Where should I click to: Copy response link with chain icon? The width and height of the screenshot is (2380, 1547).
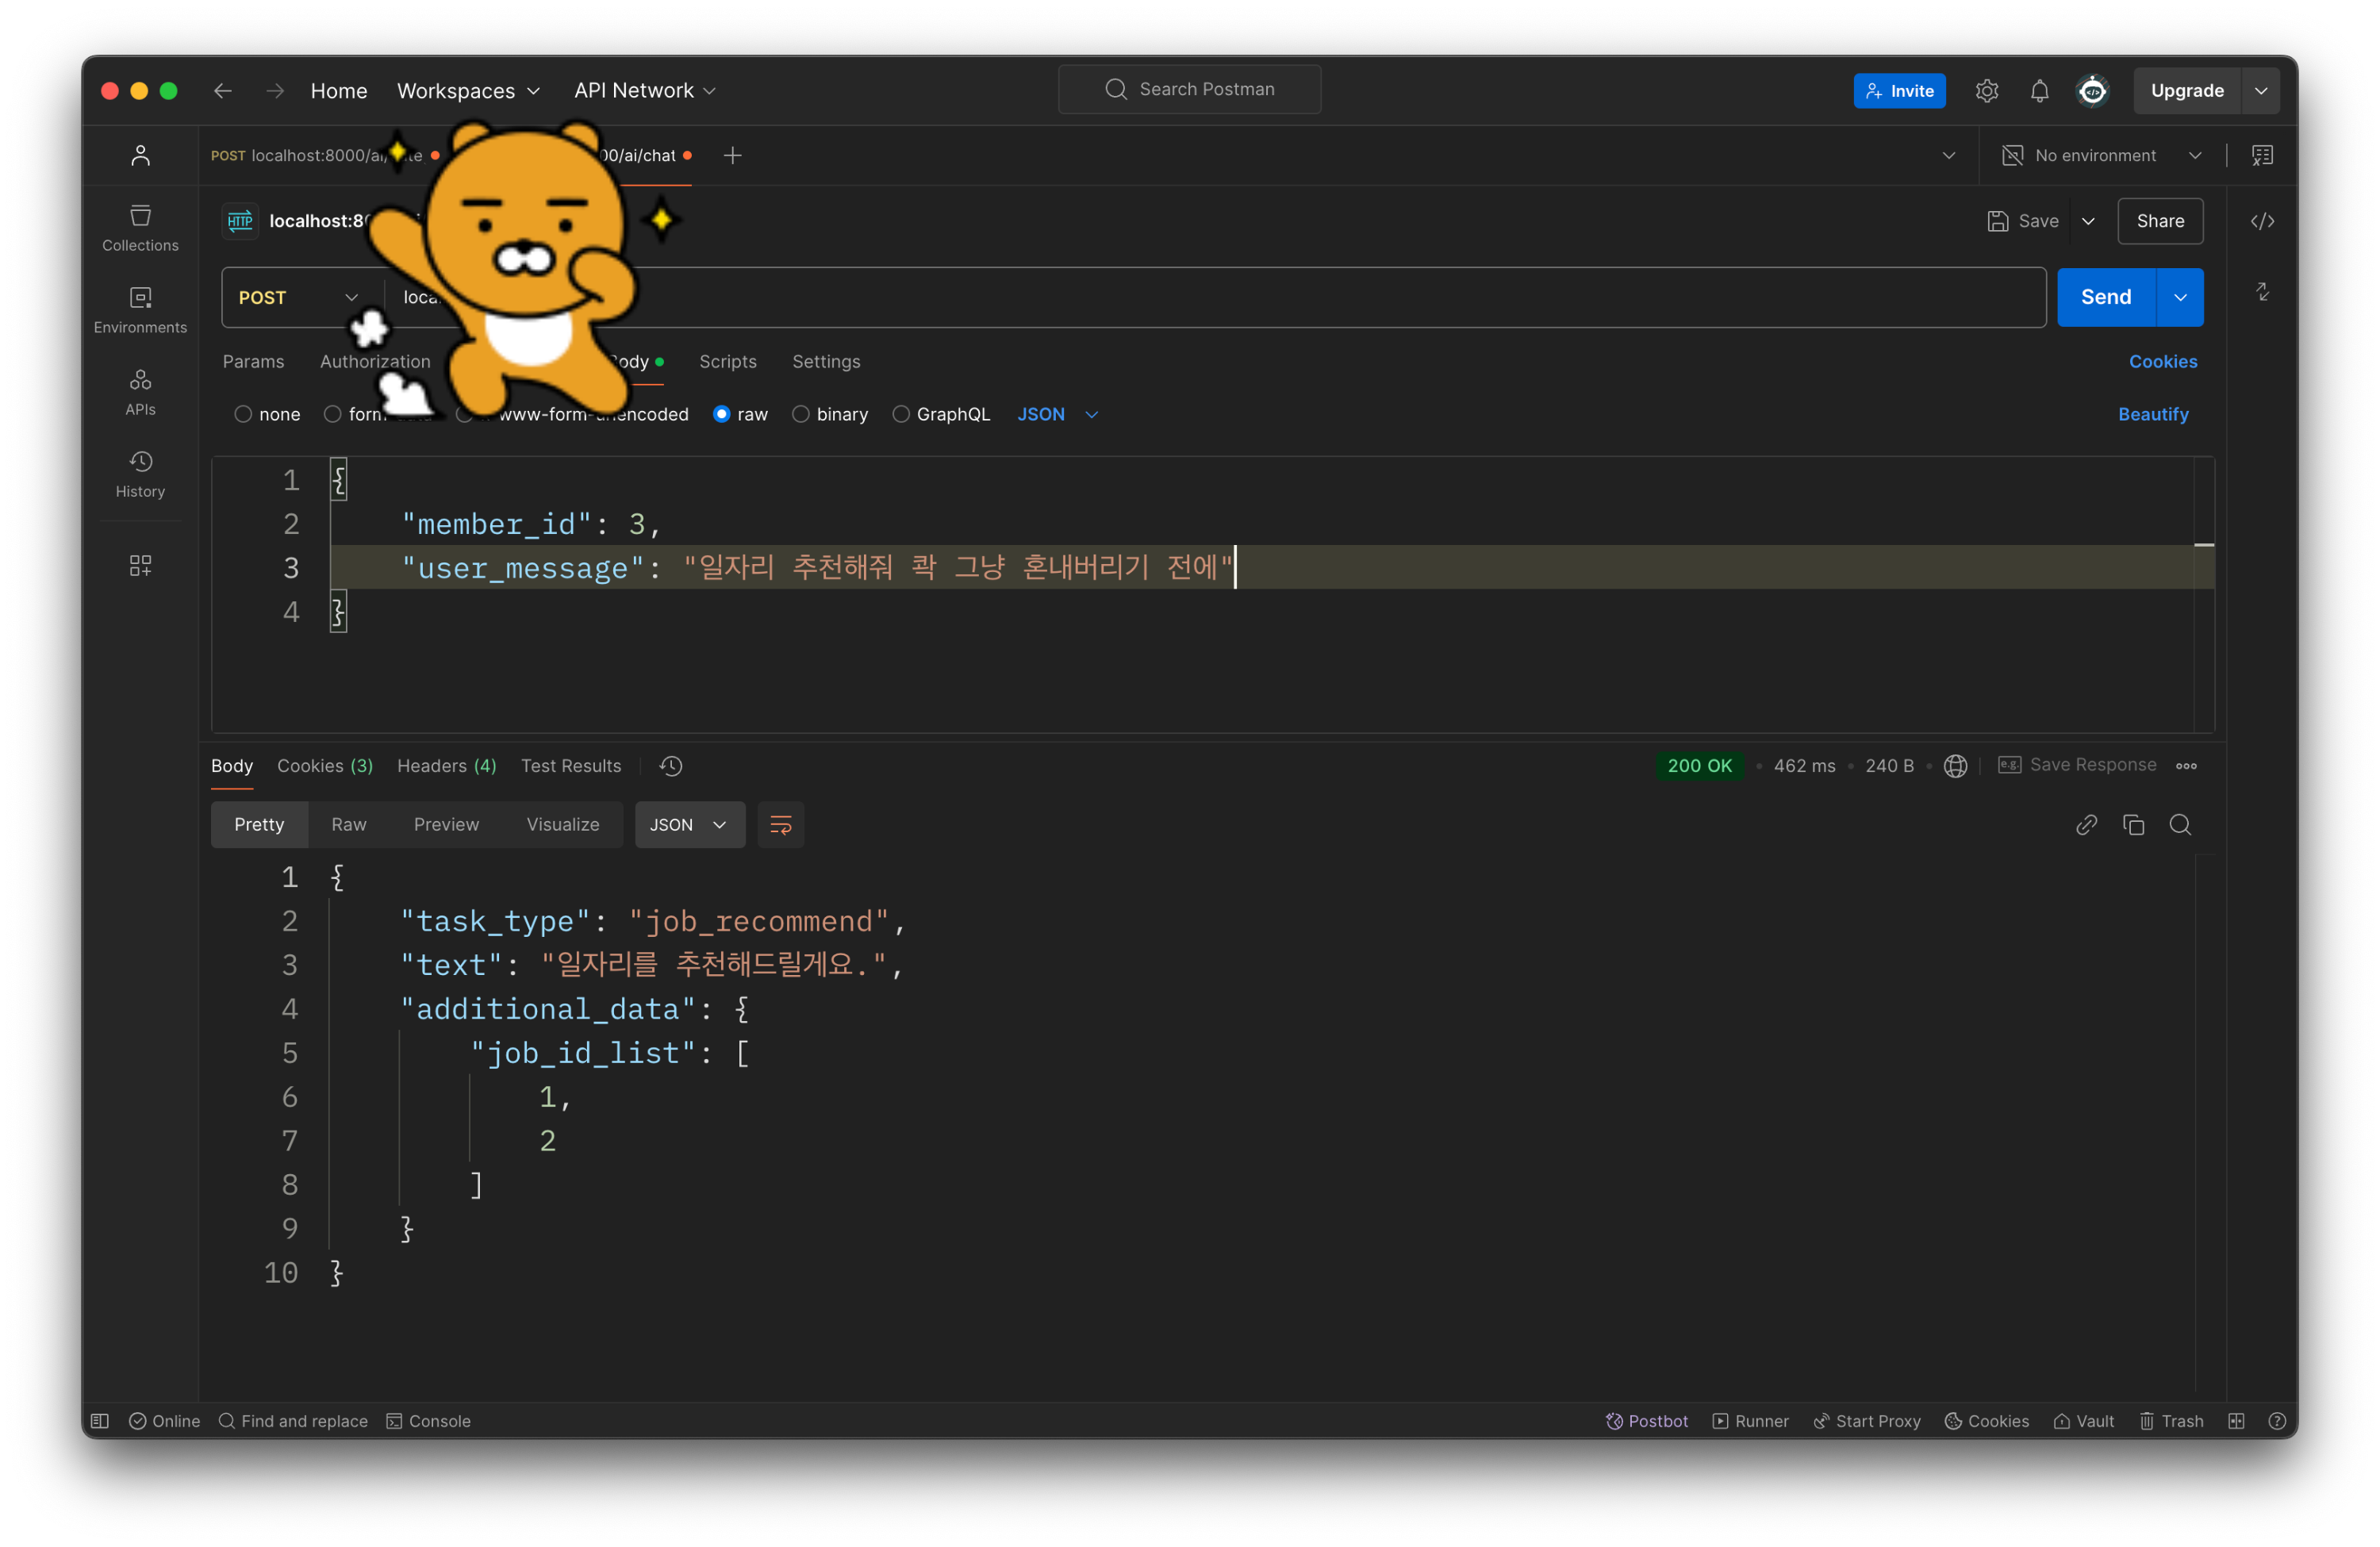(2087, 825)
